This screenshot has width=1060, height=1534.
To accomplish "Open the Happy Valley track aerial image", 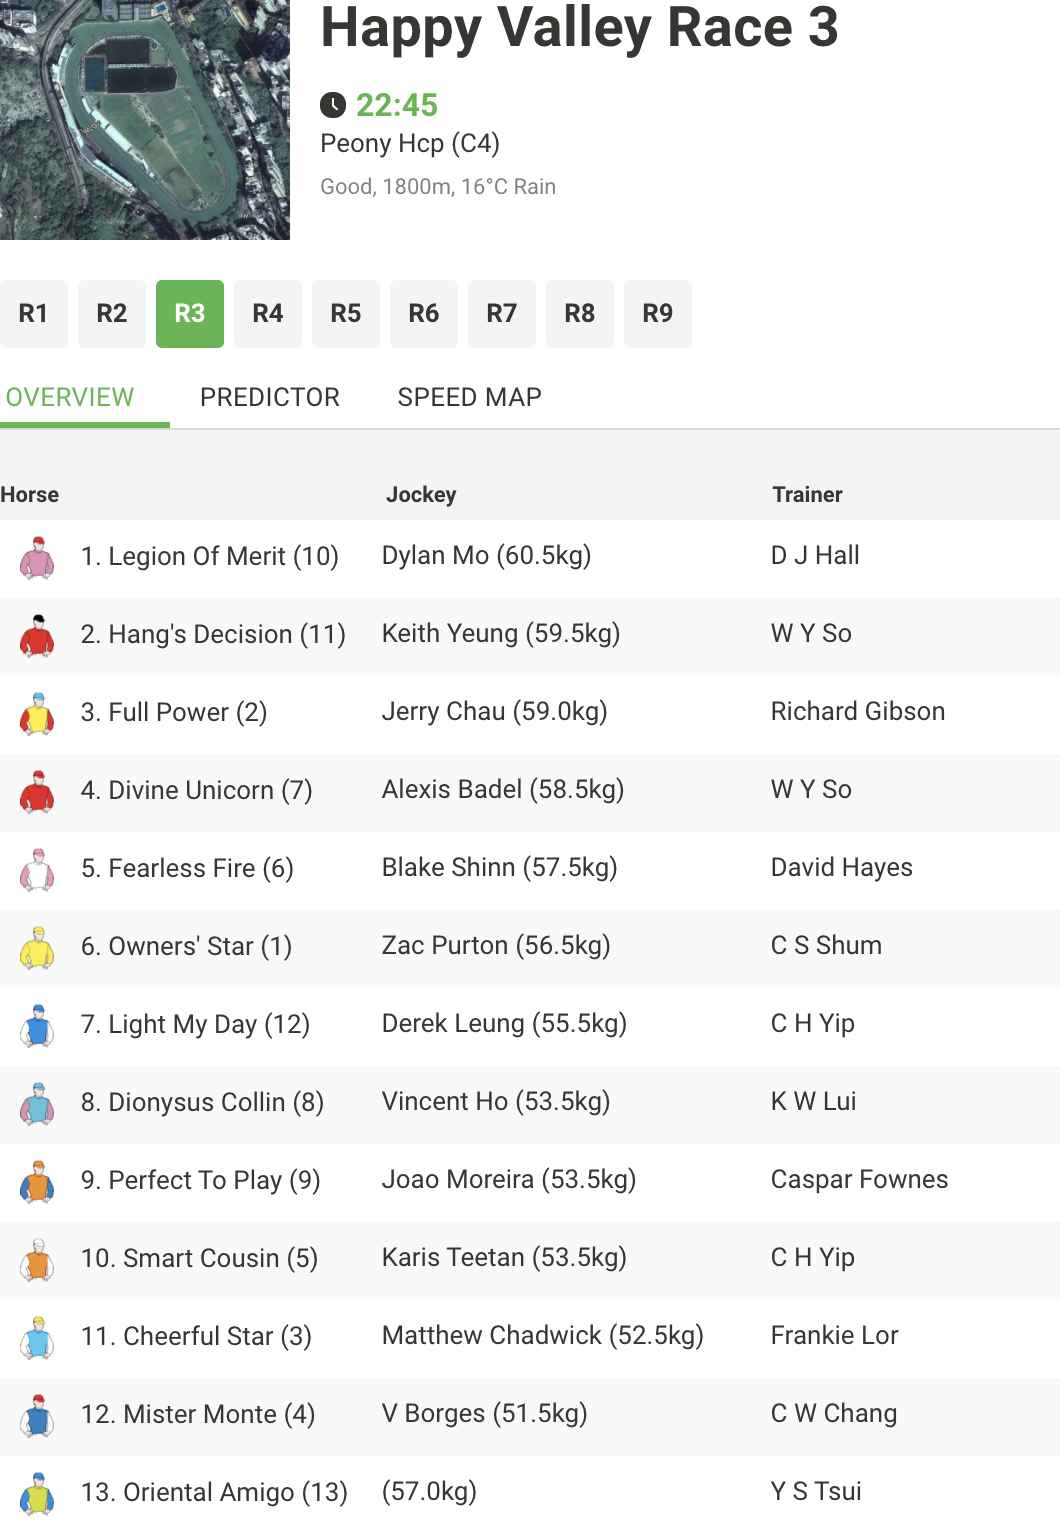I will tap(145, 120).
